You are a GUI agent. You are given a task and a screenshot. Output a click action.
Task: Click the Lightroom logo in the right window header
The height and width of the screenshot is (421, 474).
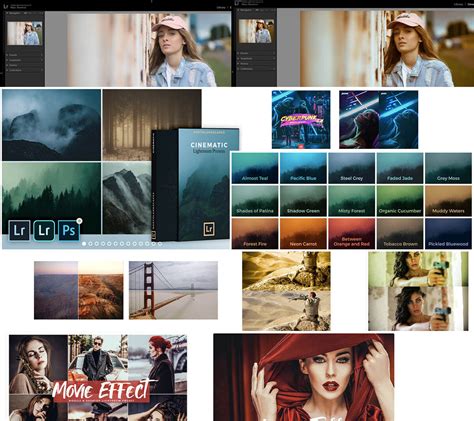(x=237, y=3)
